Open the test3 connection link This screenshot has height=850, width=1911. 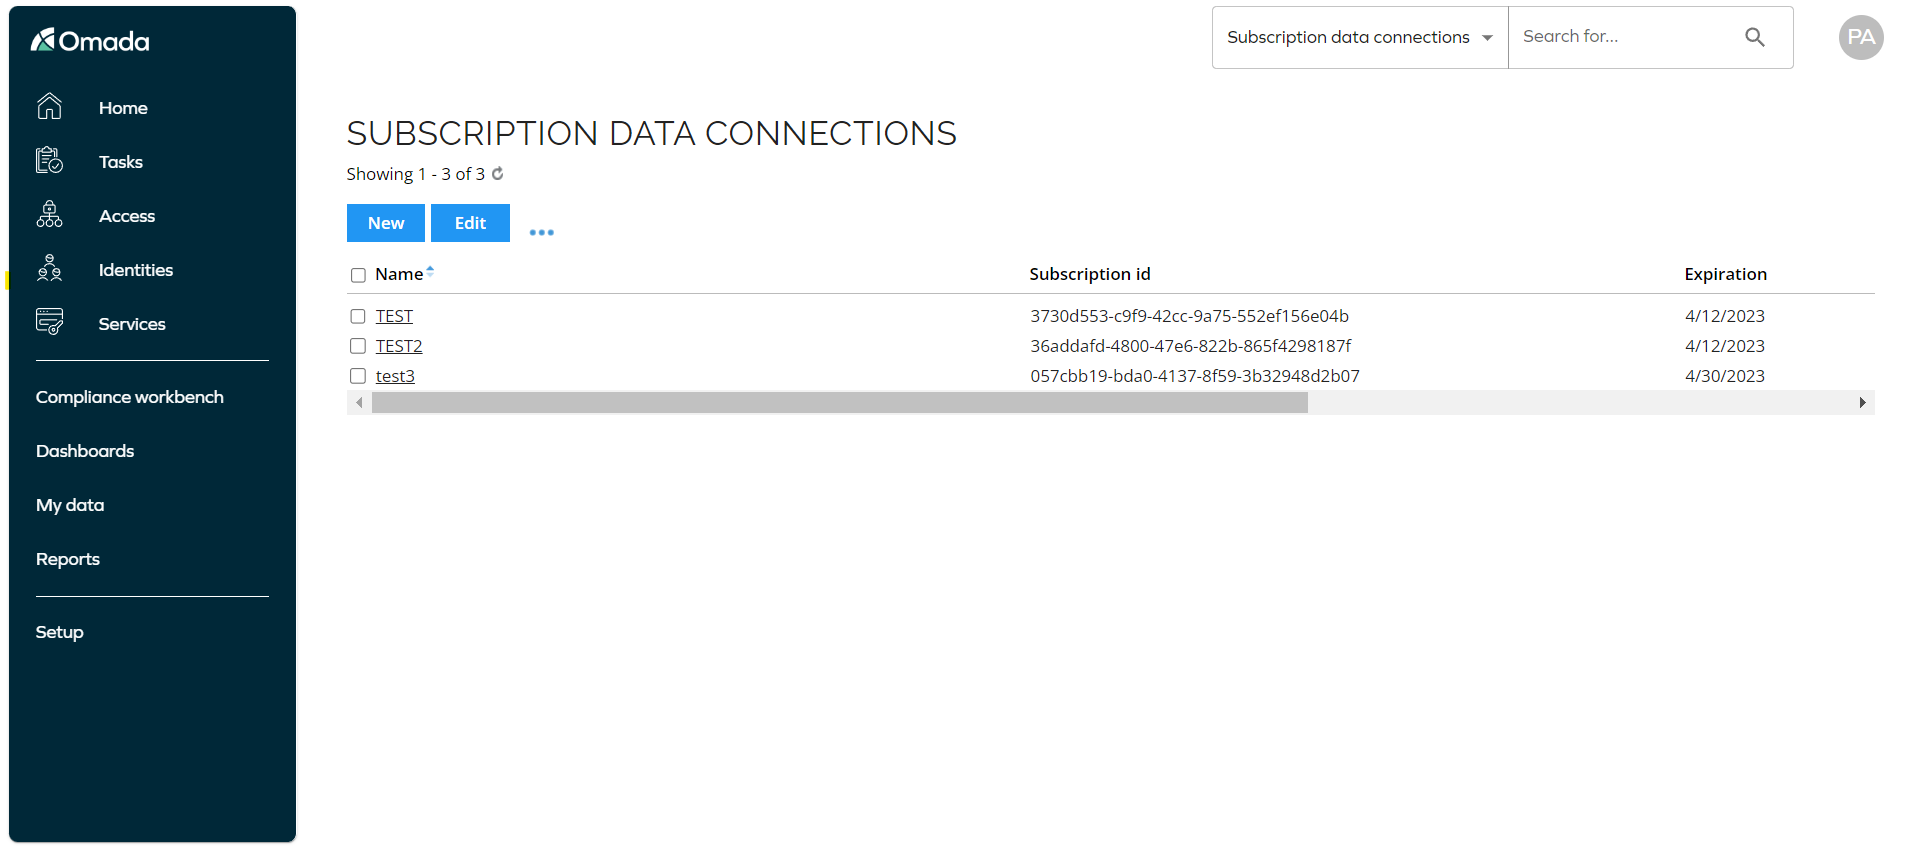pyautogui.click(x=395, y=376)
